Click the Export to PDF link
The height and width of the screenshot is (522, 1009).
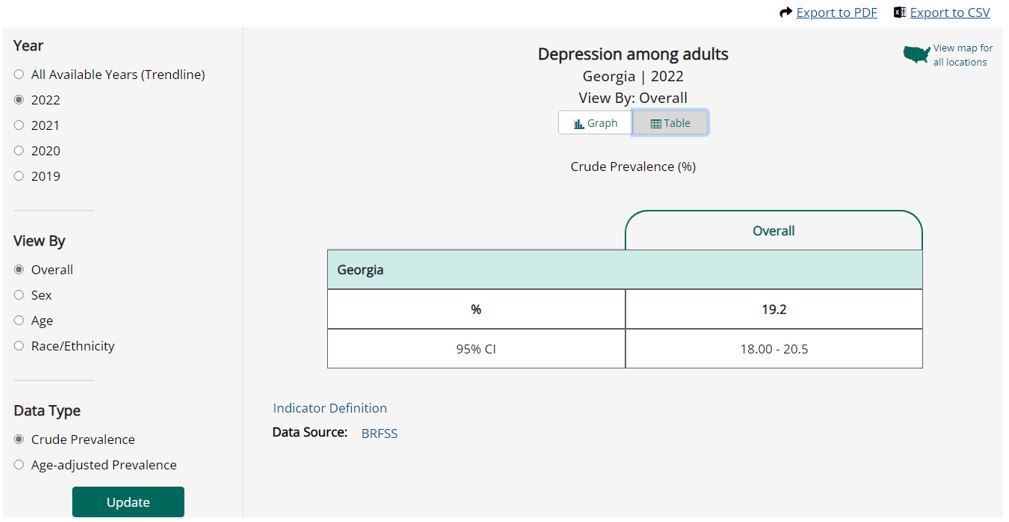836,13
